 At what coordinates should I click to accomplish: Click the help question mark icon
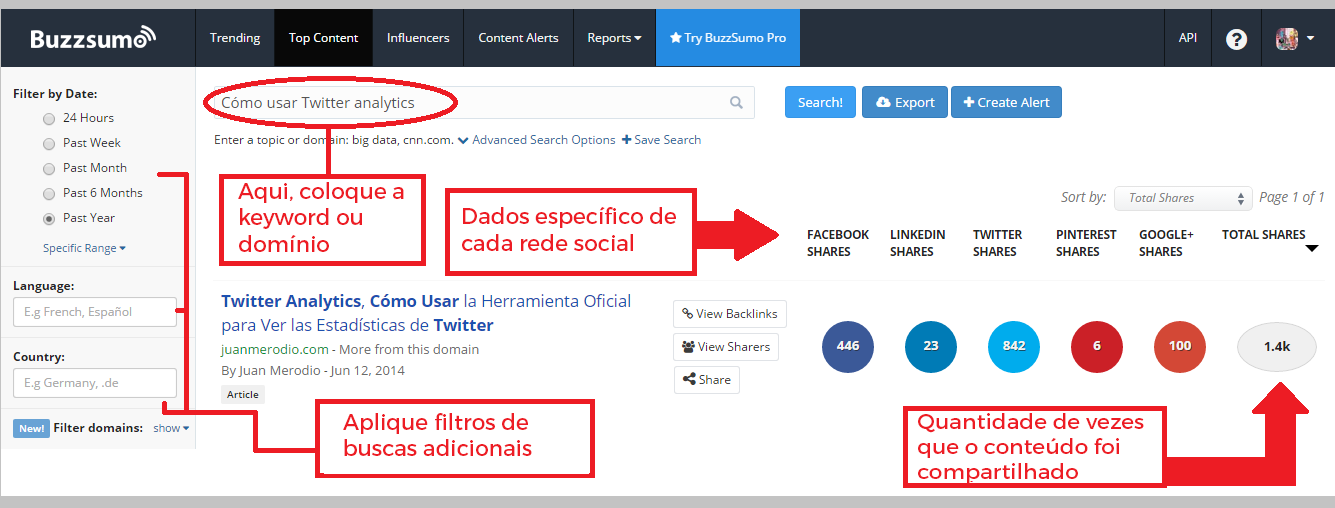click(x=1237, y=39)
